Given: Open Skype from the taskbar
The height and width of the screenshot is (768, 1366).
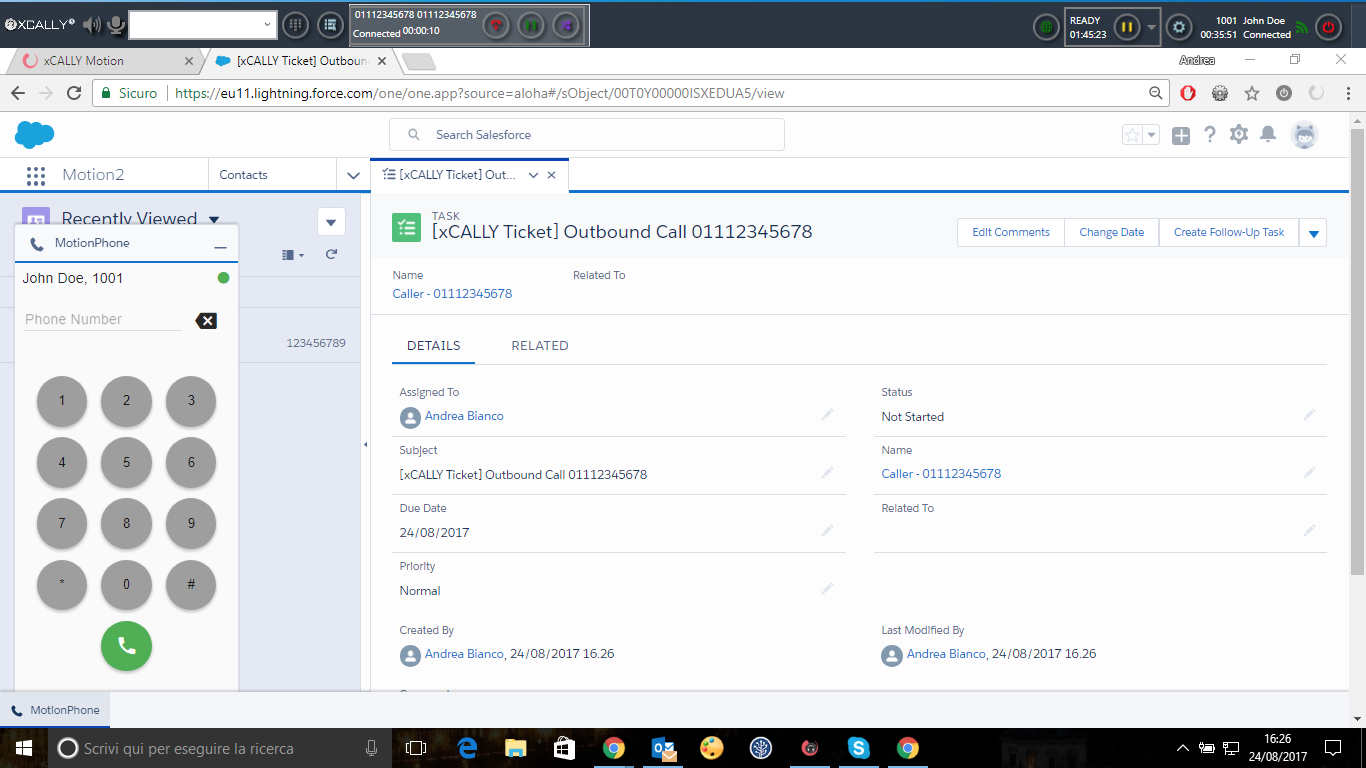Looking at the screenshot, I should (x=858, y=748).
